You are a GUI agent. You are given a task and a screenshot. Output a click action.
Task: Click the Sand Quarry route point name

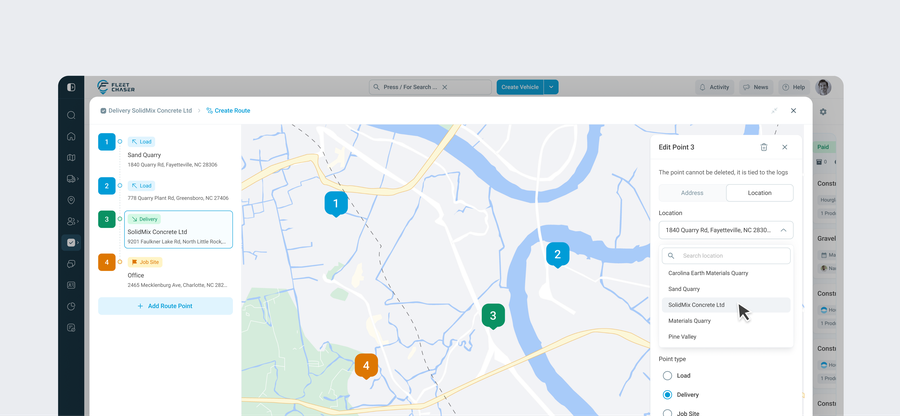(x=144, y=155)
